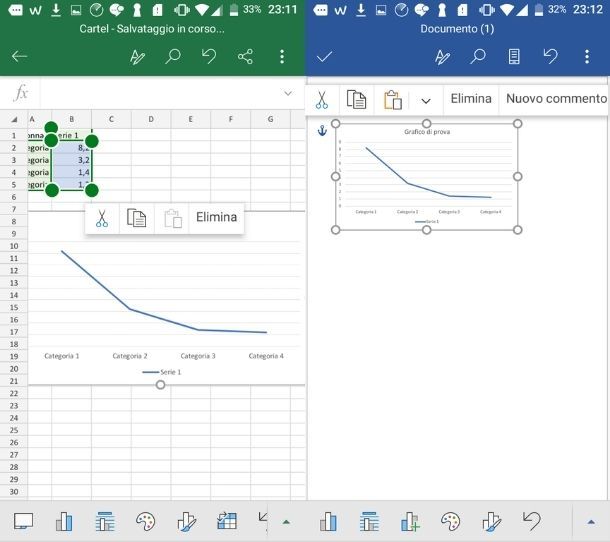Tap the Word bottom-bar chart styles brush icon
Viewport: 610px width, 542px height.
point(491,522)
